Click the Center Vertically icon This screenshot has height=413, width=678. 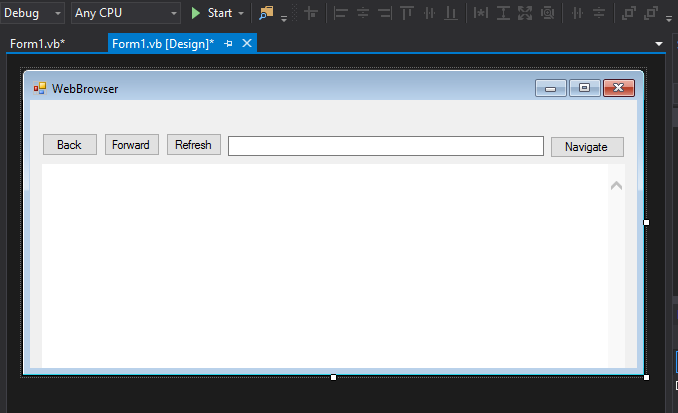[599, 13]
